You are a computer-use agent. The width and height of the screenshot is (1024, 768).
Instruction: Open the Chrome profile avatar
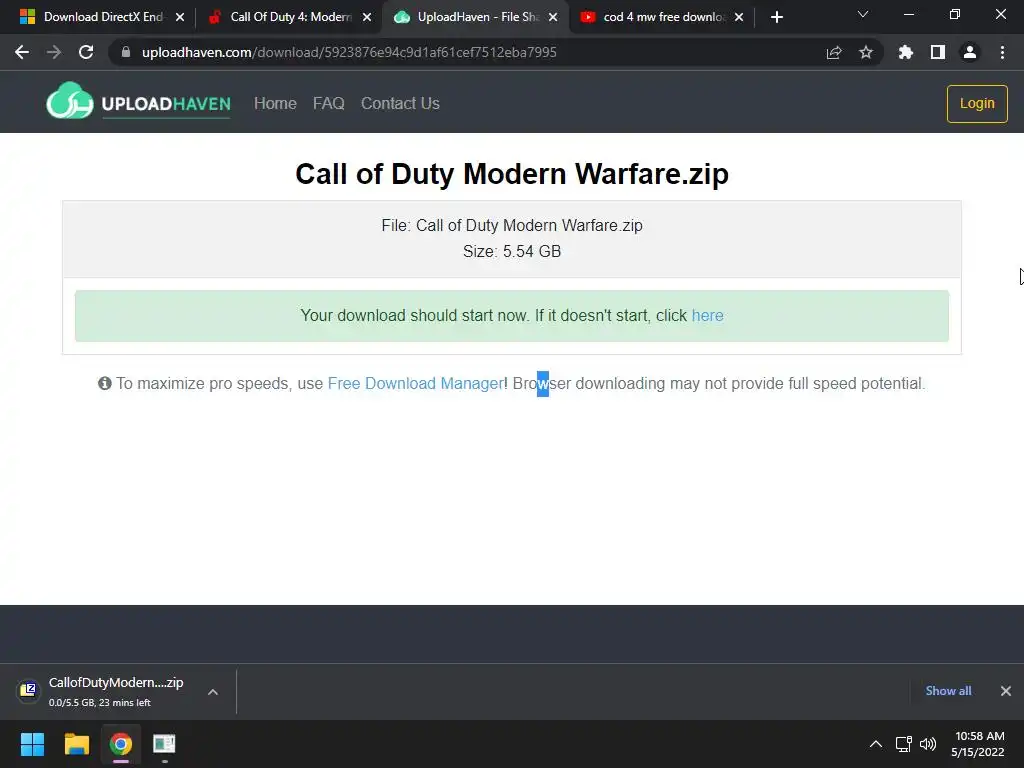[x=970, y=52]
